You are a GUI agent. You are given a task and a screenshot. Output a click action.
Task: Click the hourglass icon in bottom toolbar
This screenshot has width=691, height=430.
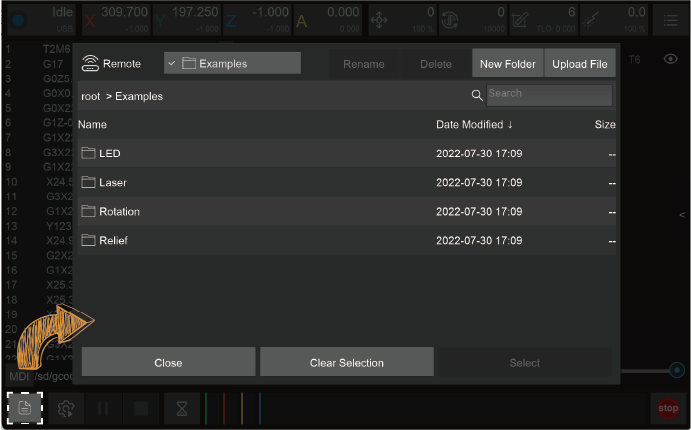[x=181, y=409]
